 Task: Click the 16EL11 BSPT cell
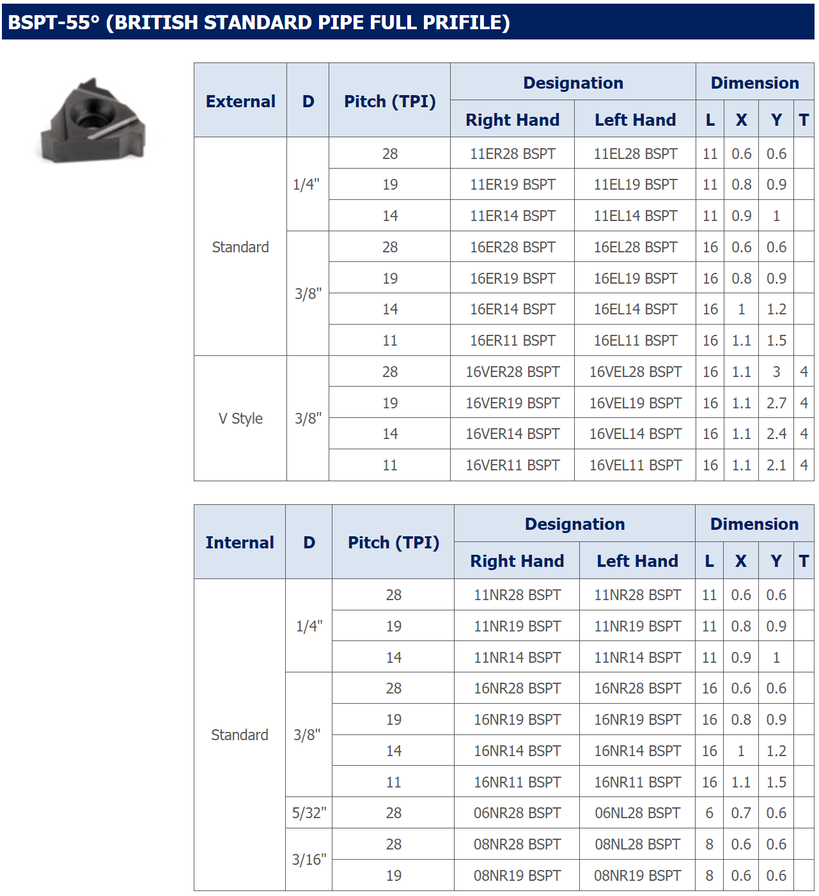[x=635, y=341]
